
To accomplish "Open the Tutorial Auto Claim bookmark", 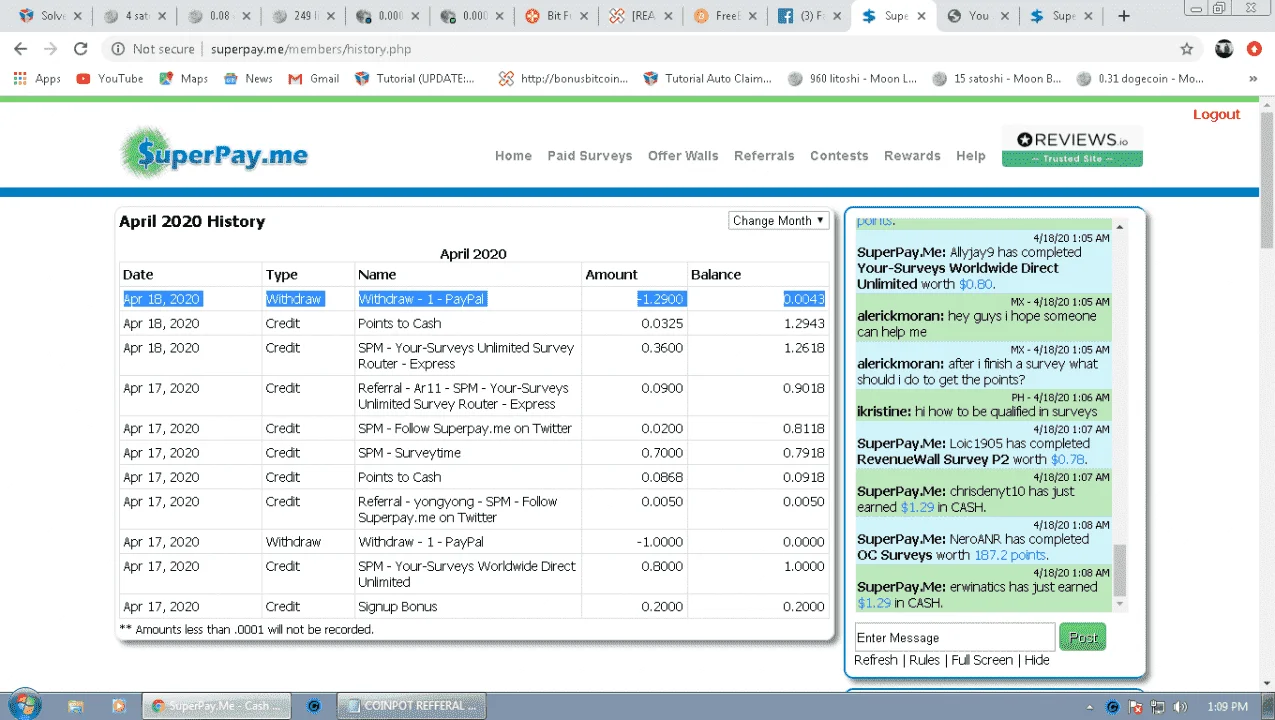I will tap(709, 78).
